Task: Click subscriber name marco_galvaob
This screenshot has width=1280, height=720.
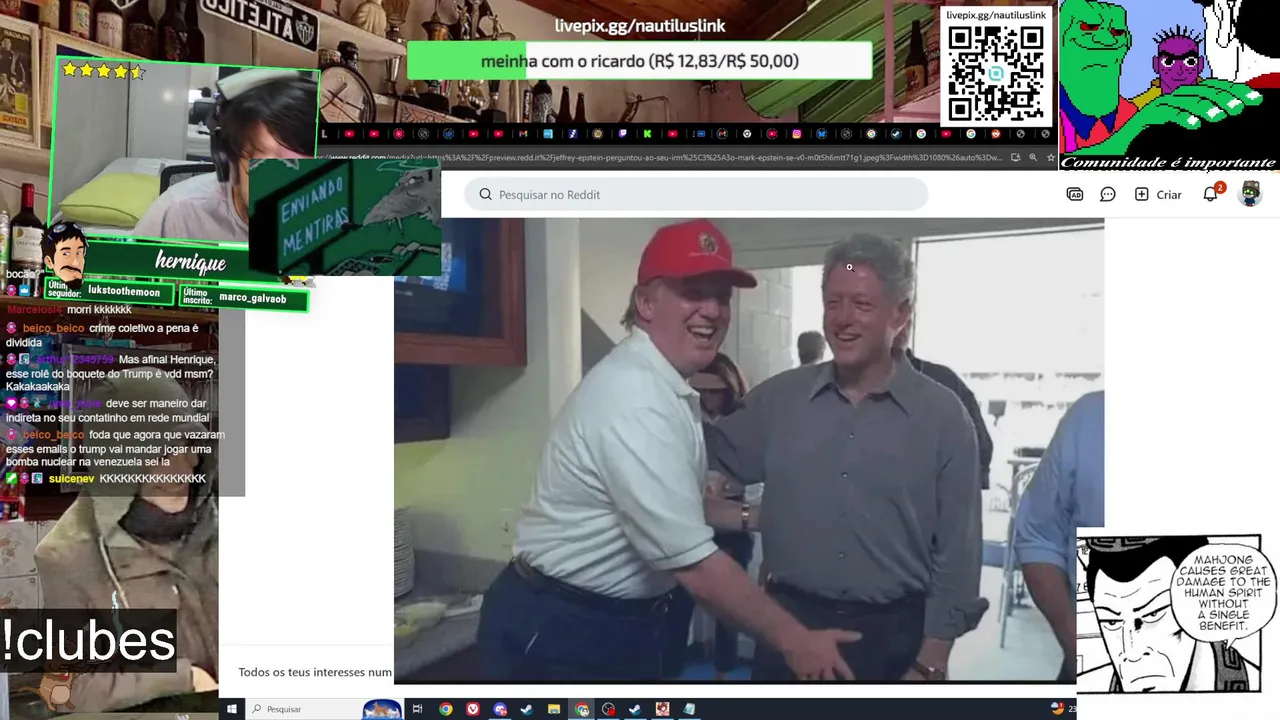Action: [x=252, y=298]
